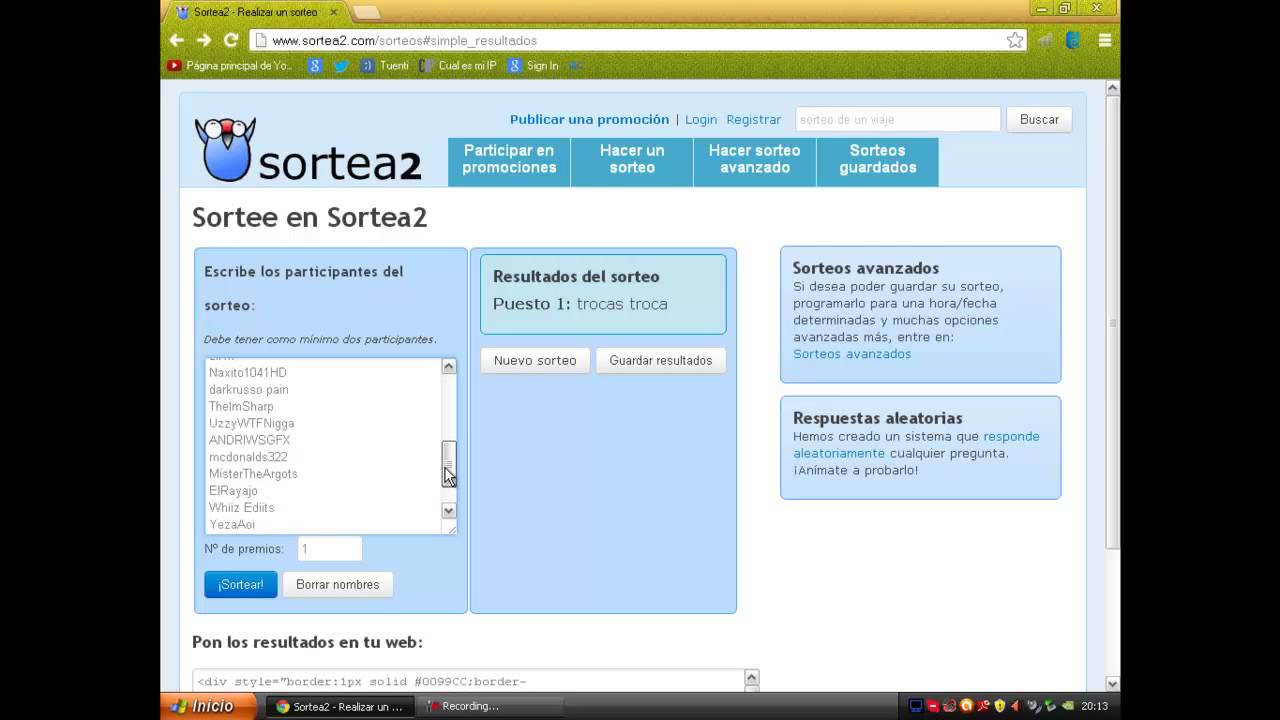Click Publicar una promoción link

pos(589,119)
